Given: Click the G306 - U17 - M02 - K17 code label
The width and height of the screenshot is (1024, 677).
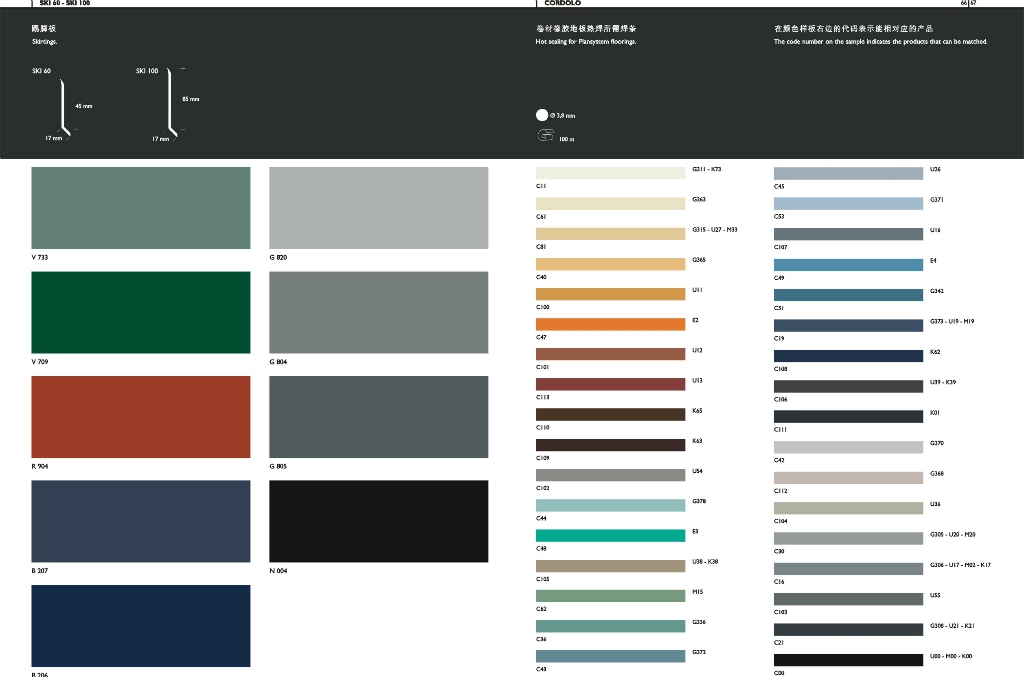Looking at the screenshot, I should pyautogui.click(x=960, y=565).
